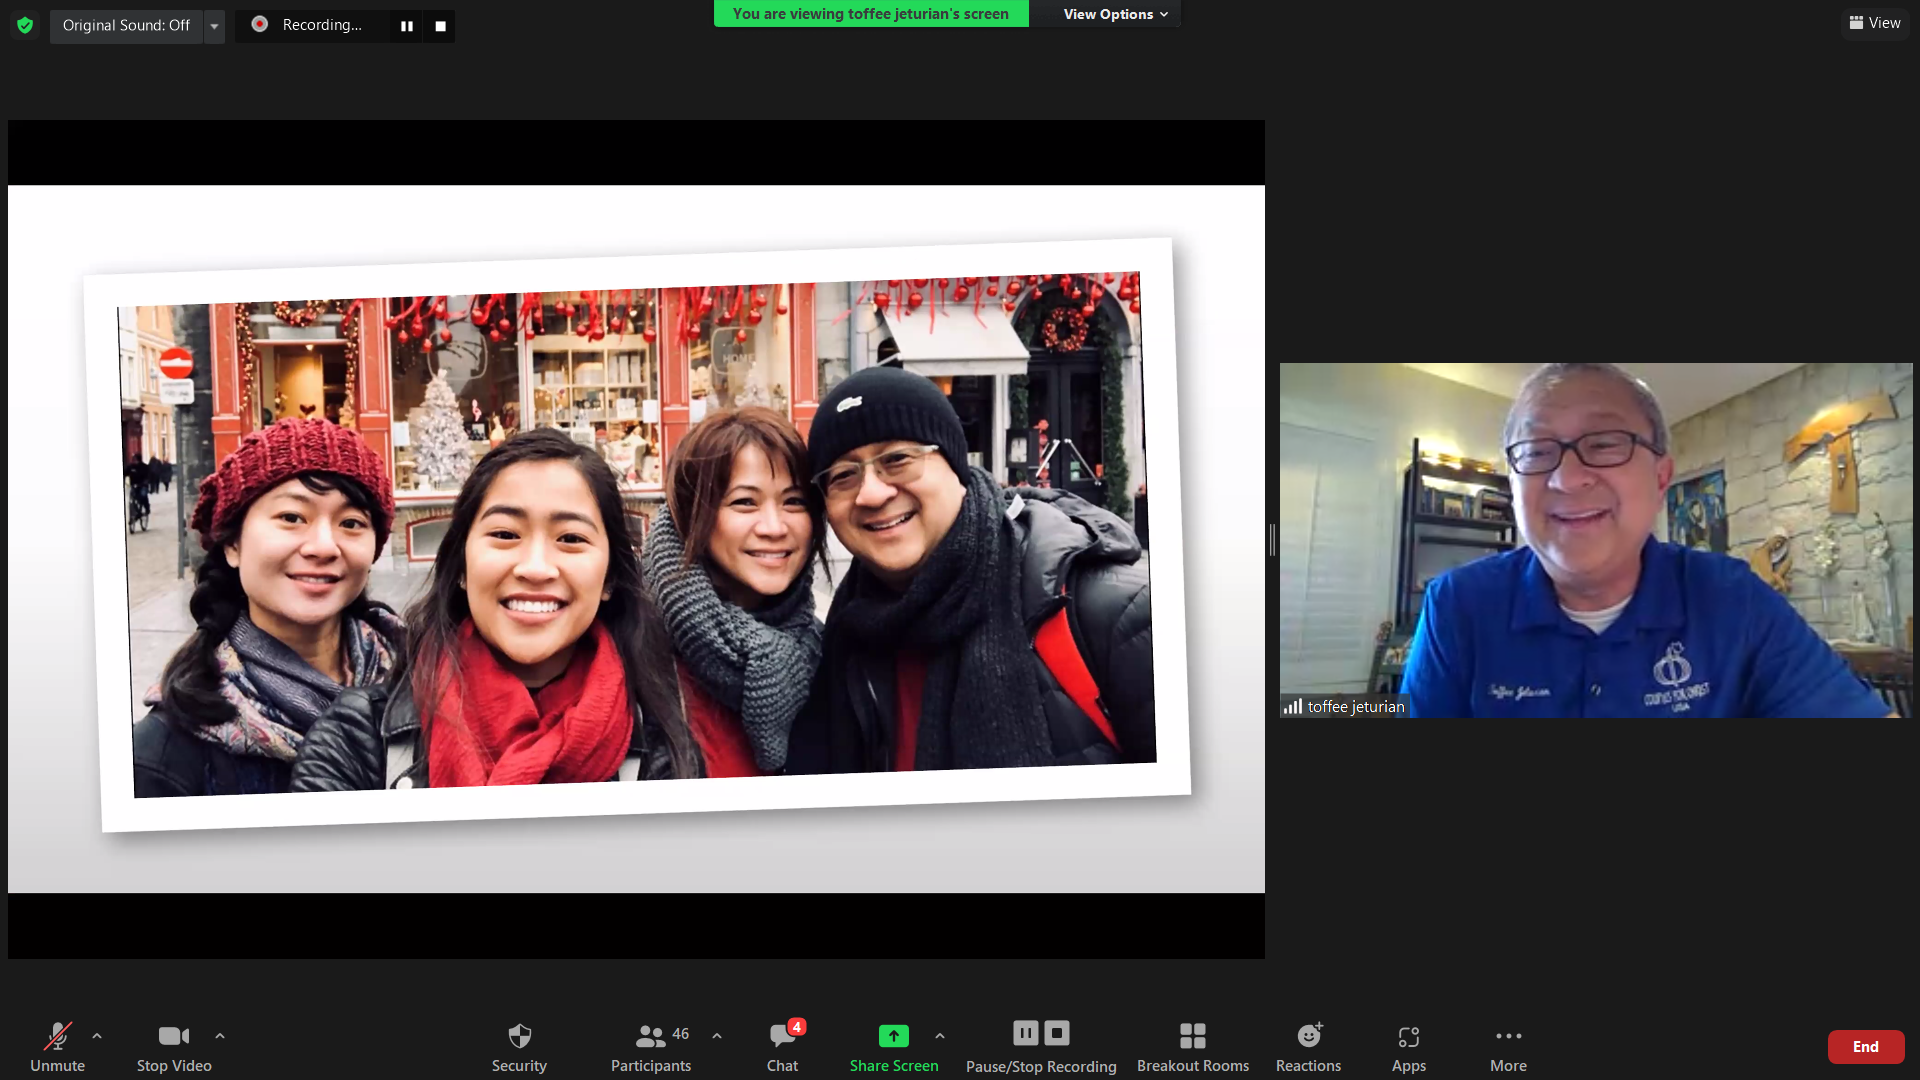Open Participants panel

(651, 1047)
